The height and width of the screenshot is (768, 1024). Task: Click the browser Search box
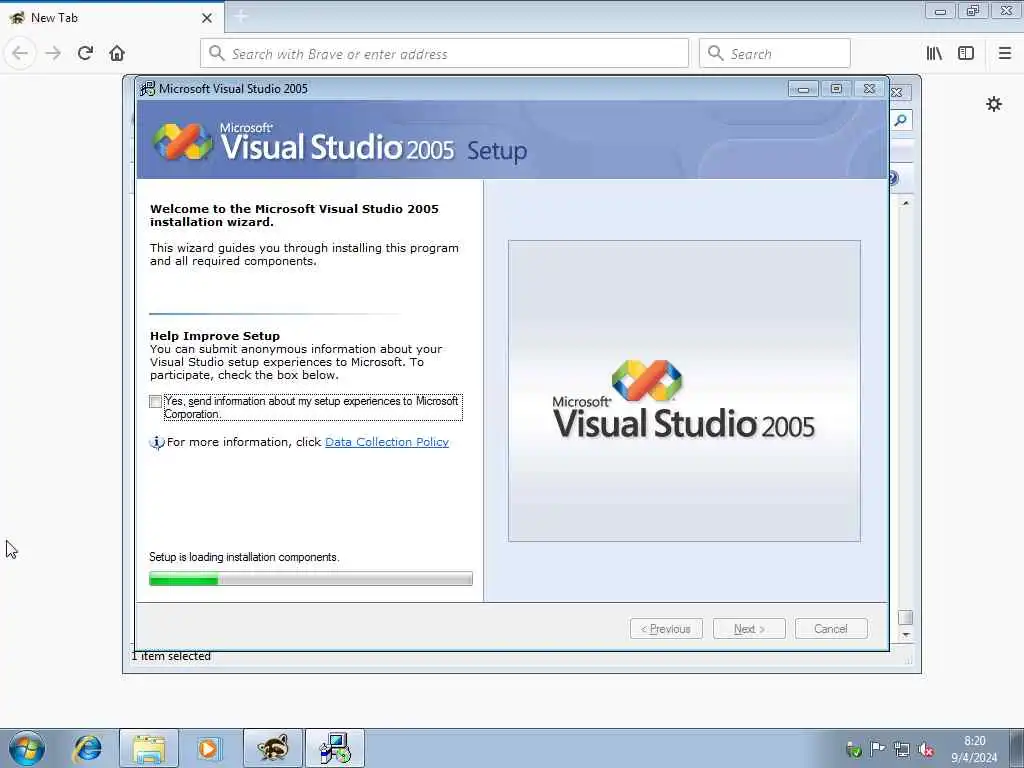tap(775, 54)
